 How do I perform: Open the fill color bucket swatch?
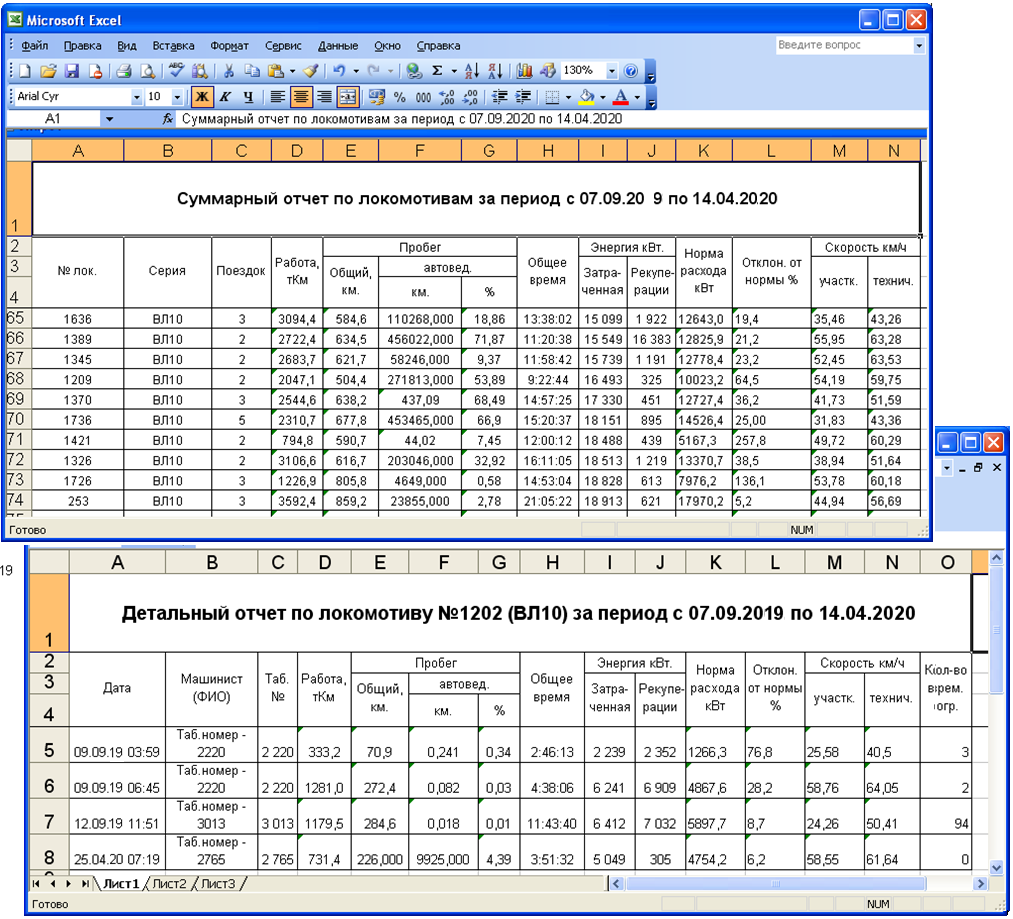(x=587, y=97)
